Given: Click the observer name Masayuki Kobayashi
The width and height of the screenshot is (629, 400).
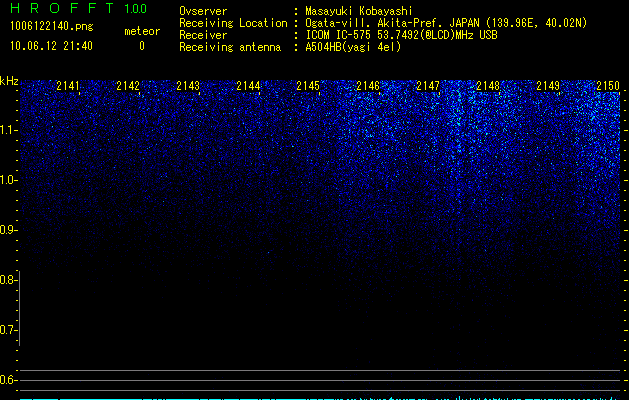Looking at the screenshot, I should 359,11.
